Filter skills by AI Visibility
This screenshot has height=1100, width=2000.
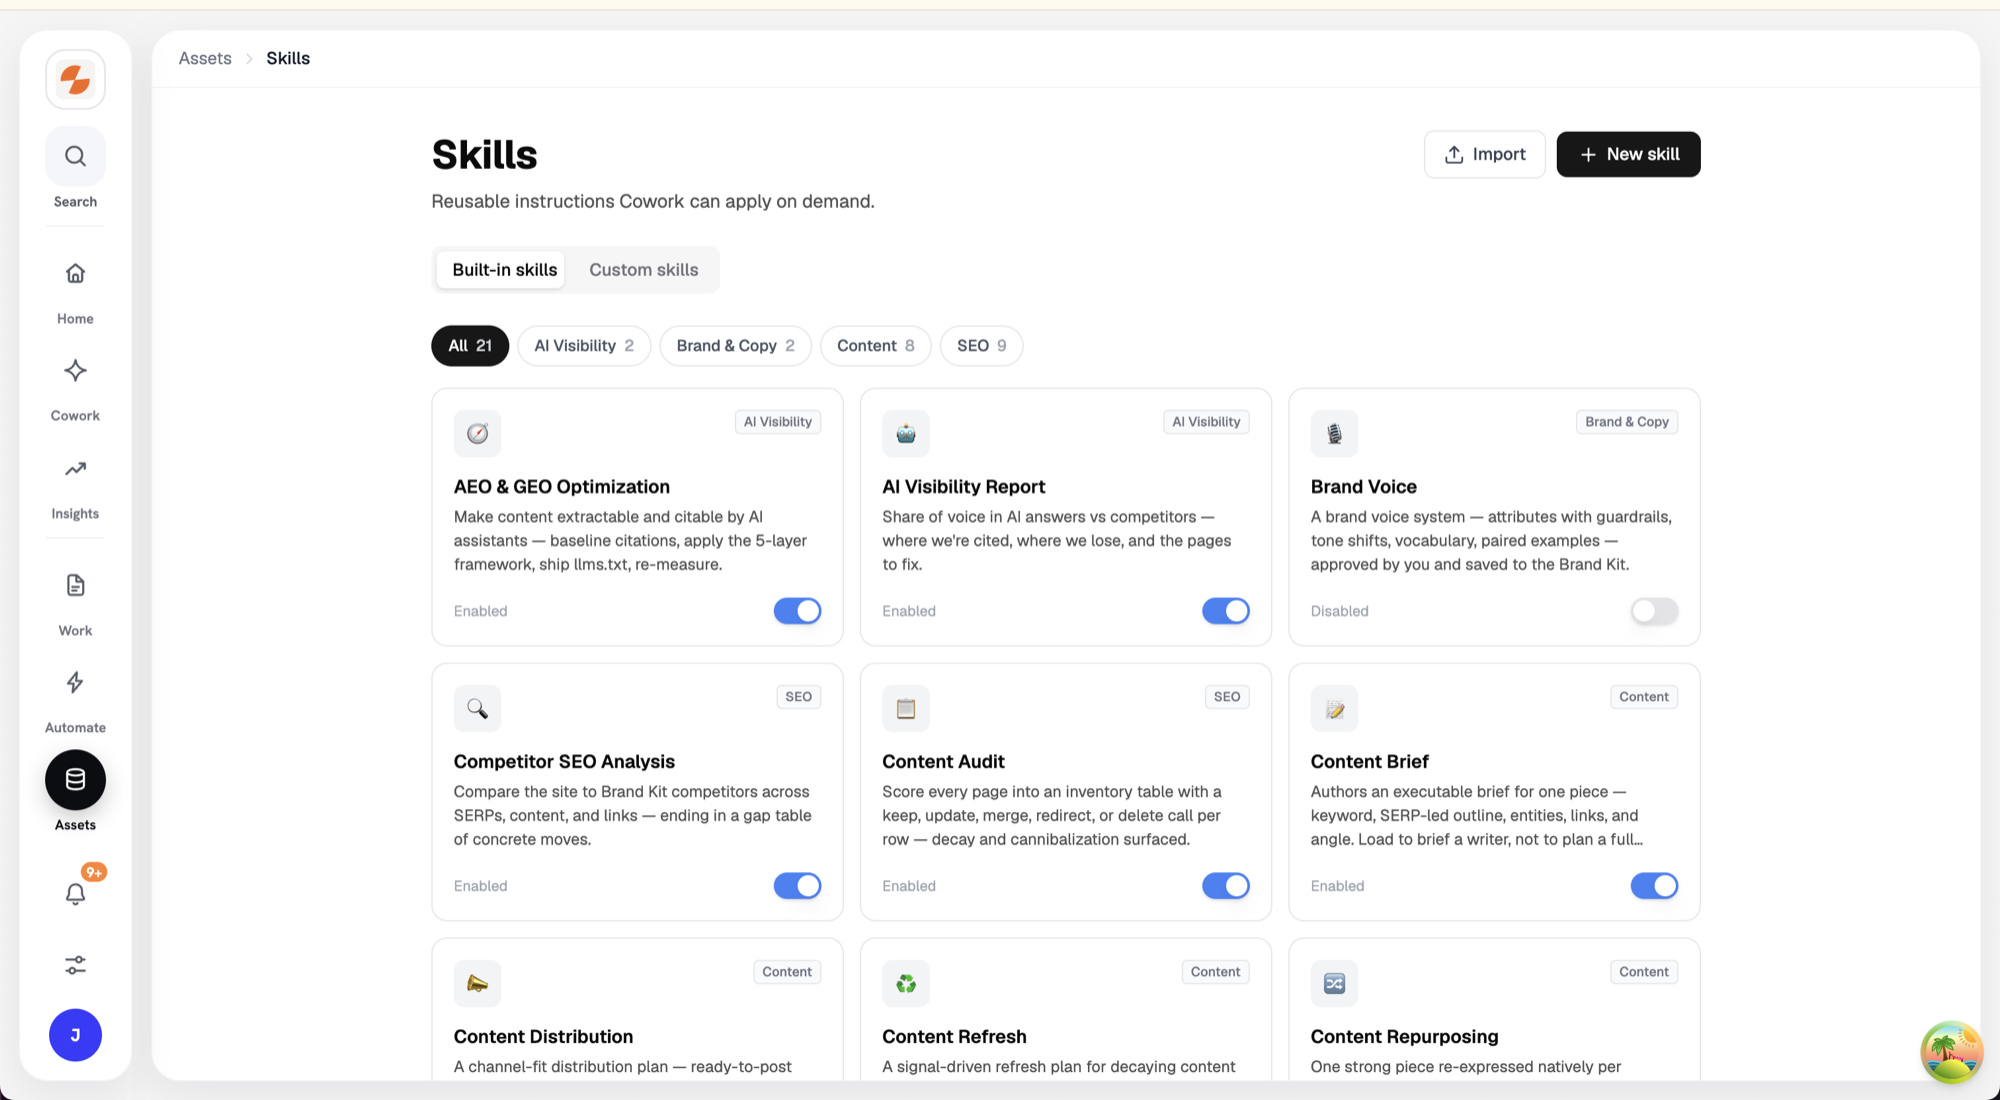[584, 346]
